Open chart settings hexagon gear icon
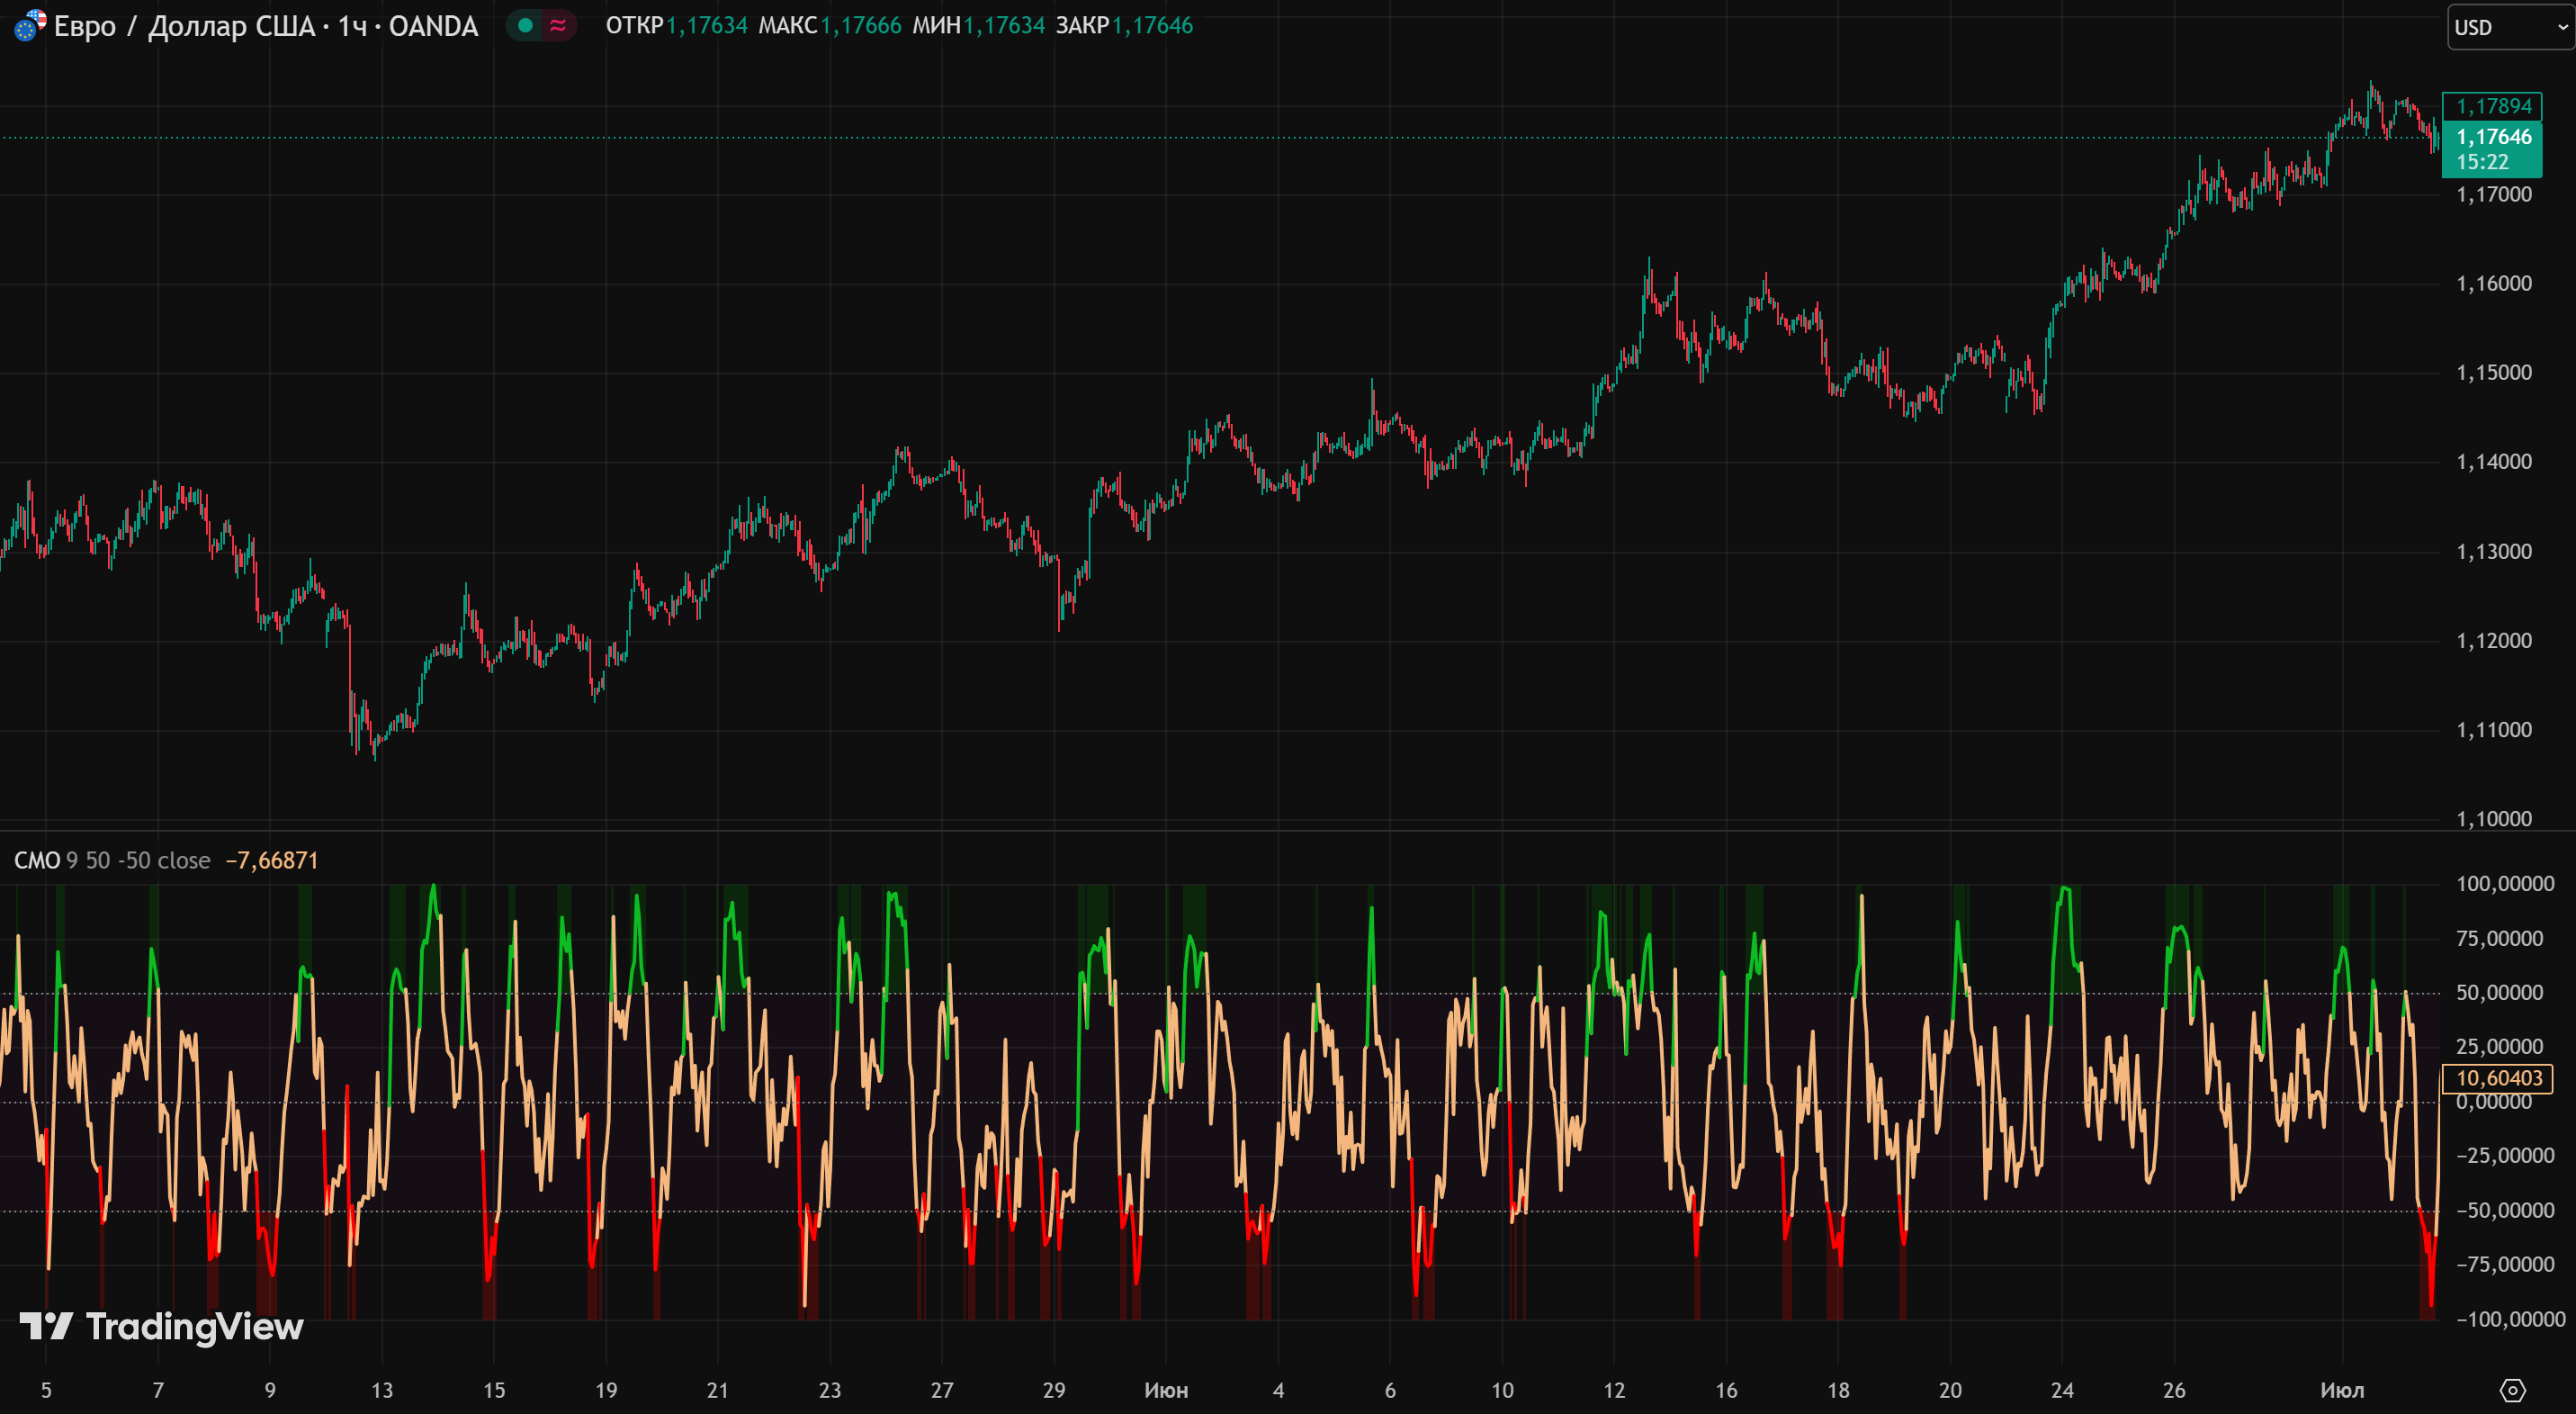The height and width of the screenshot is (1414, 2576). click(x=2511, y=1390)
